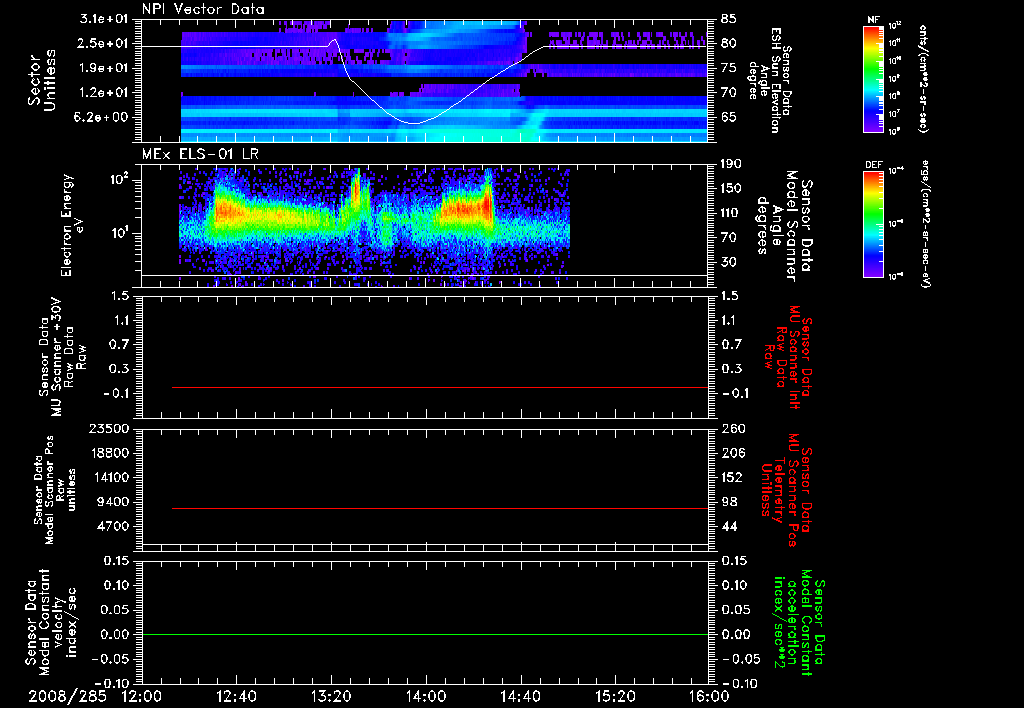1024x708 pixels.
Task: Click the "152" telemetry tick label
Action: (732, 477)
